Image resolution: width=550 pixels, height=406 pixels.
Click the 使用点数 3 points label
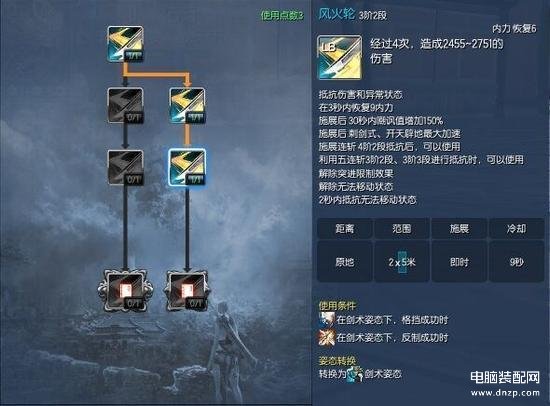pyautogui.click(x=282, y=15)
